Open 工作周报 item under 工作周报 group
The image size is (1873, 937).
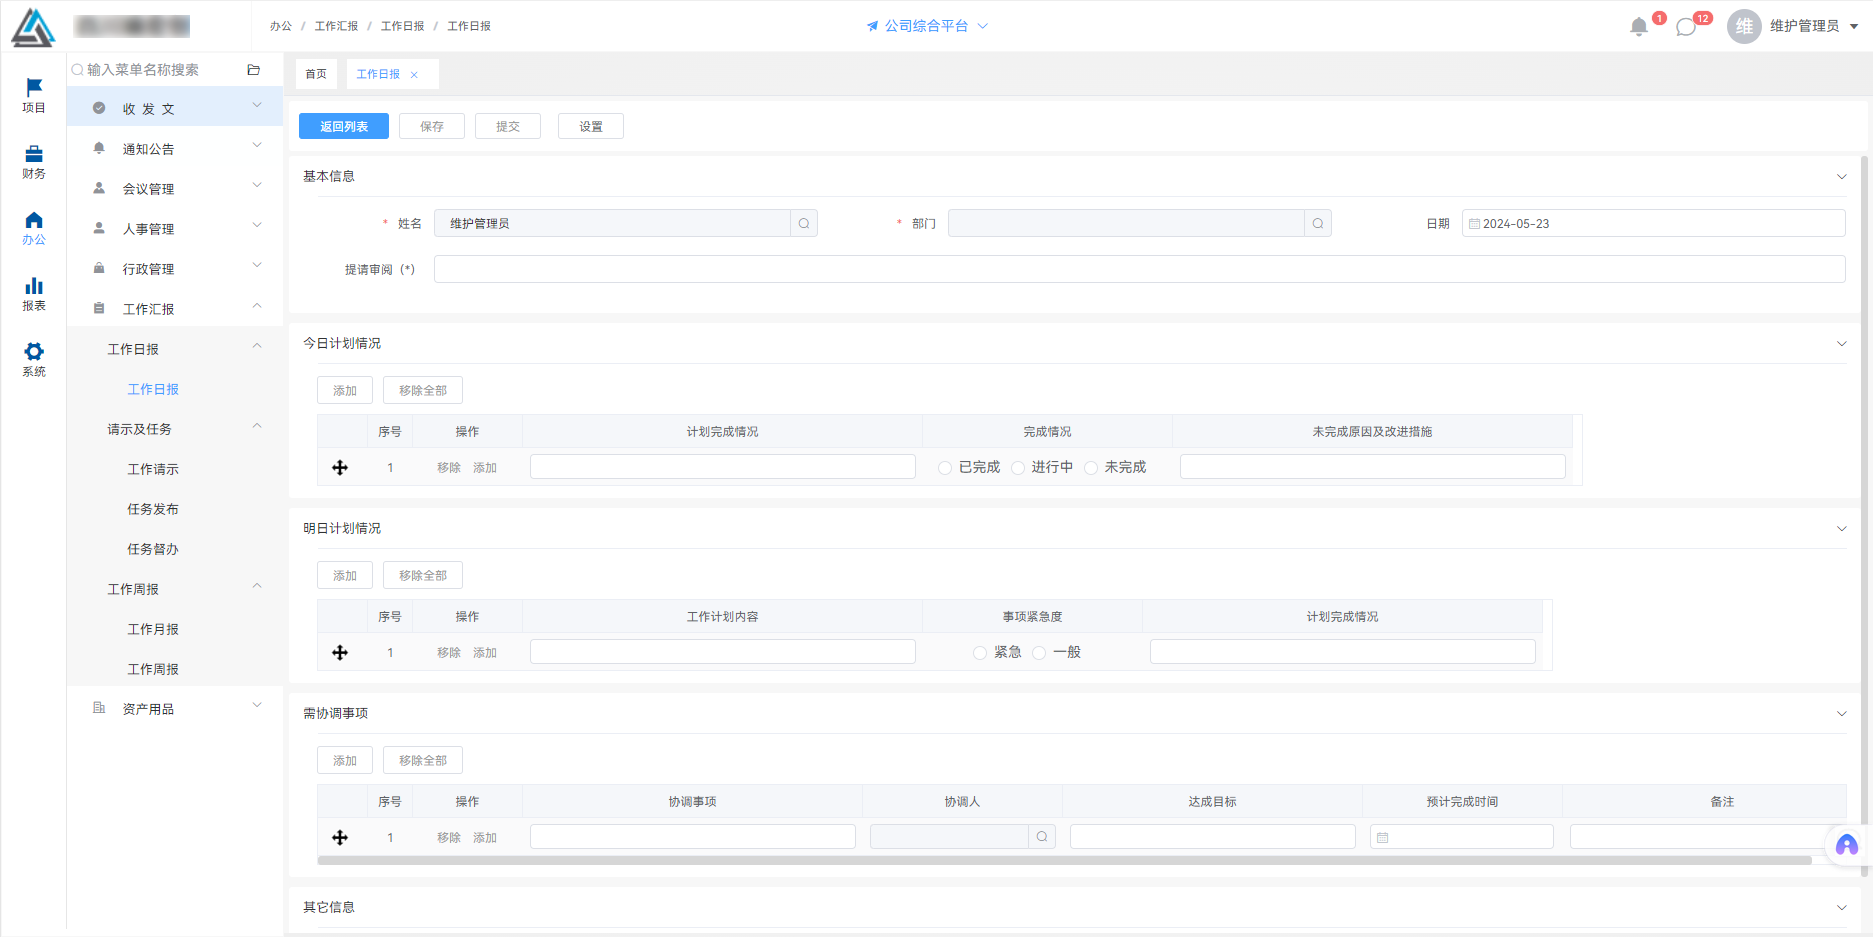(153, 669)
